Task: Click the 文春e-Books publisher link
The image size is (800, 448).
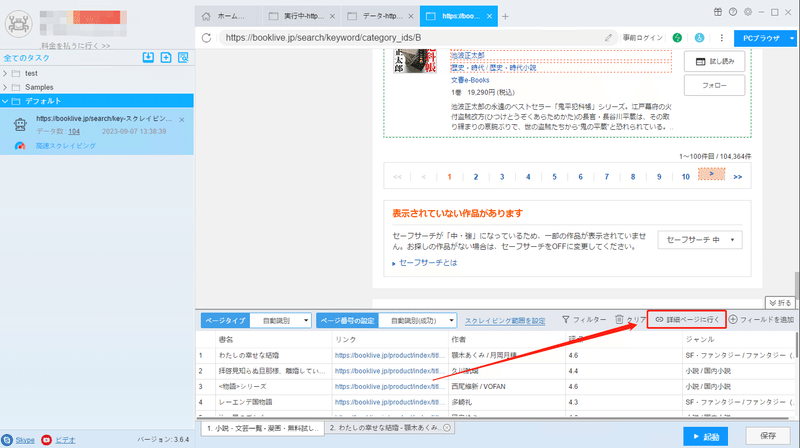Action: pyautogui.click(x=470, y=80)
